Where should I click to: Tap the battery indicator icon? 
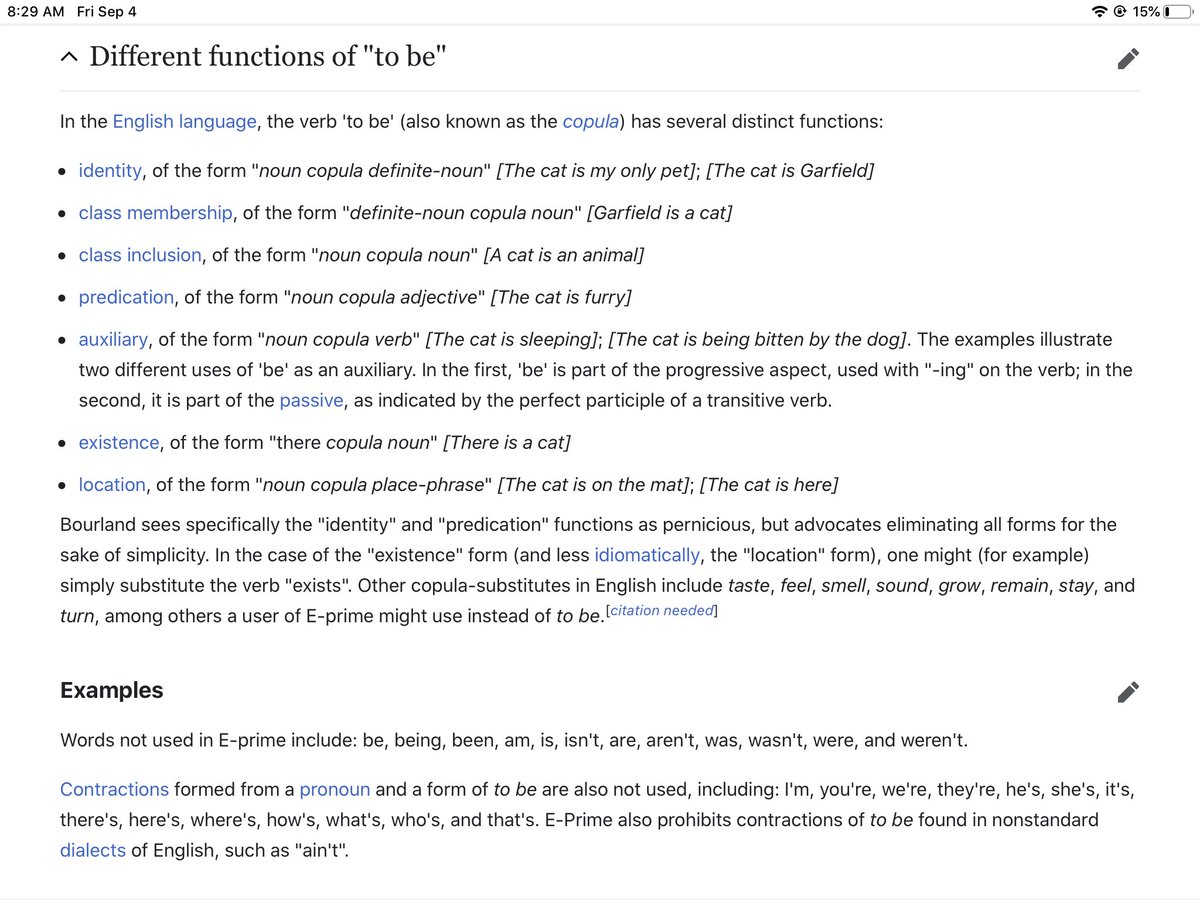[x=1176, y=12]
